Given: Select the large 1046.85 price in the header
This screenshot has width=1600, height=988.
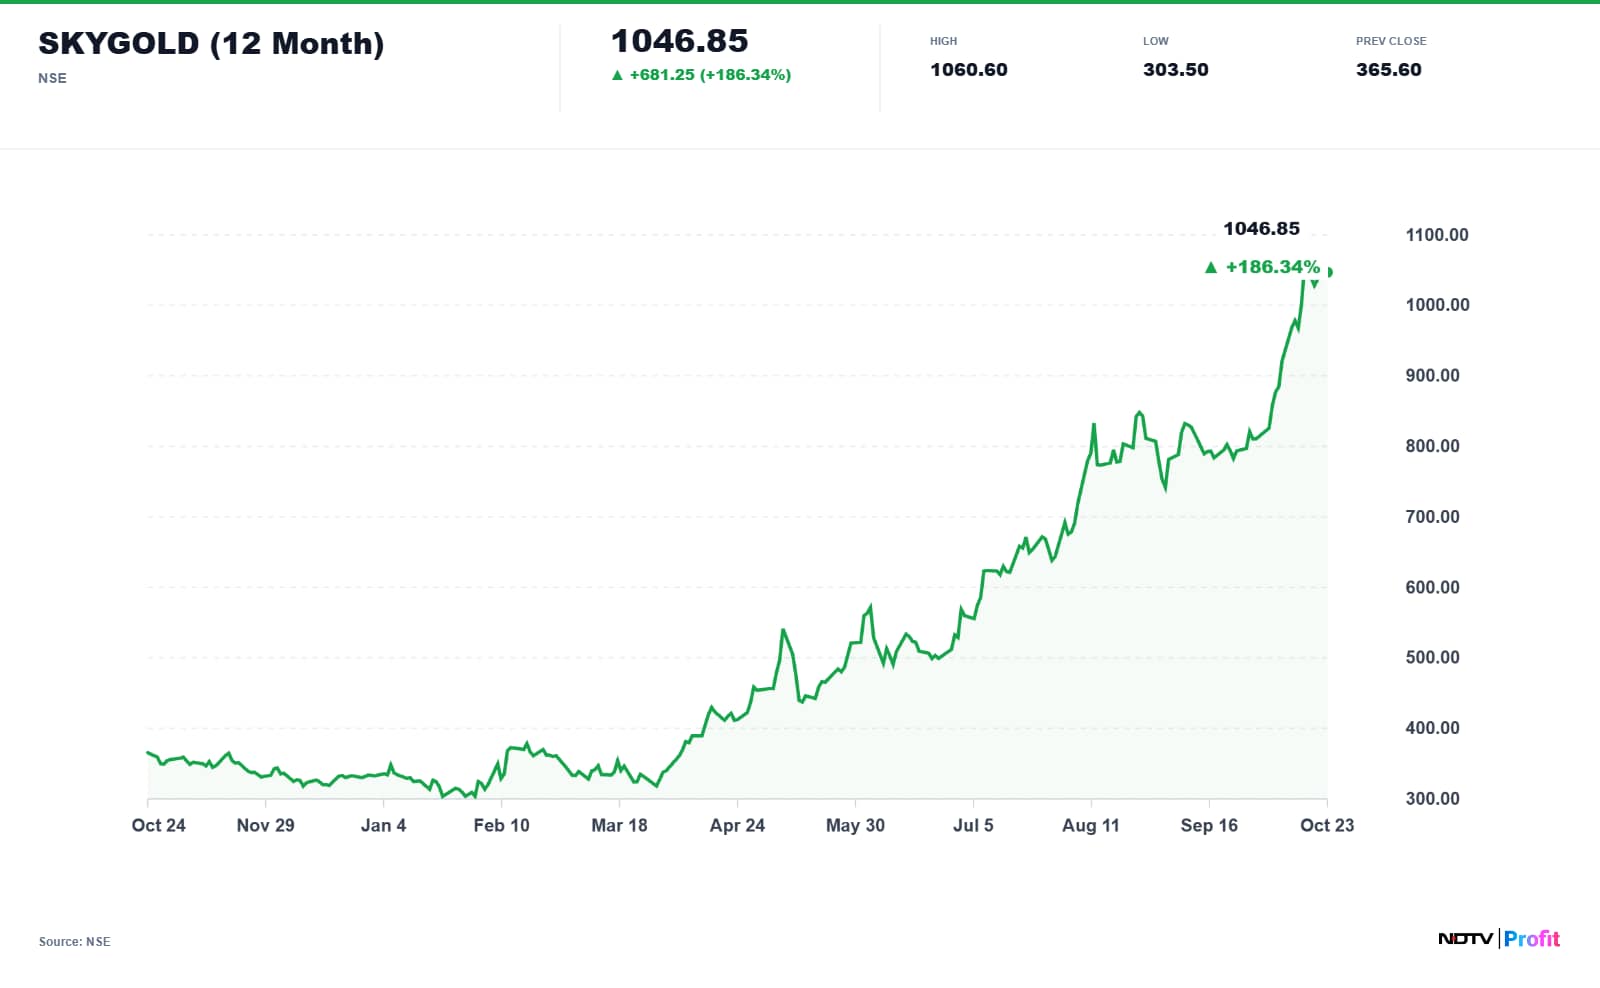Looking at the screenshot, I should click(x=679, y=41).
